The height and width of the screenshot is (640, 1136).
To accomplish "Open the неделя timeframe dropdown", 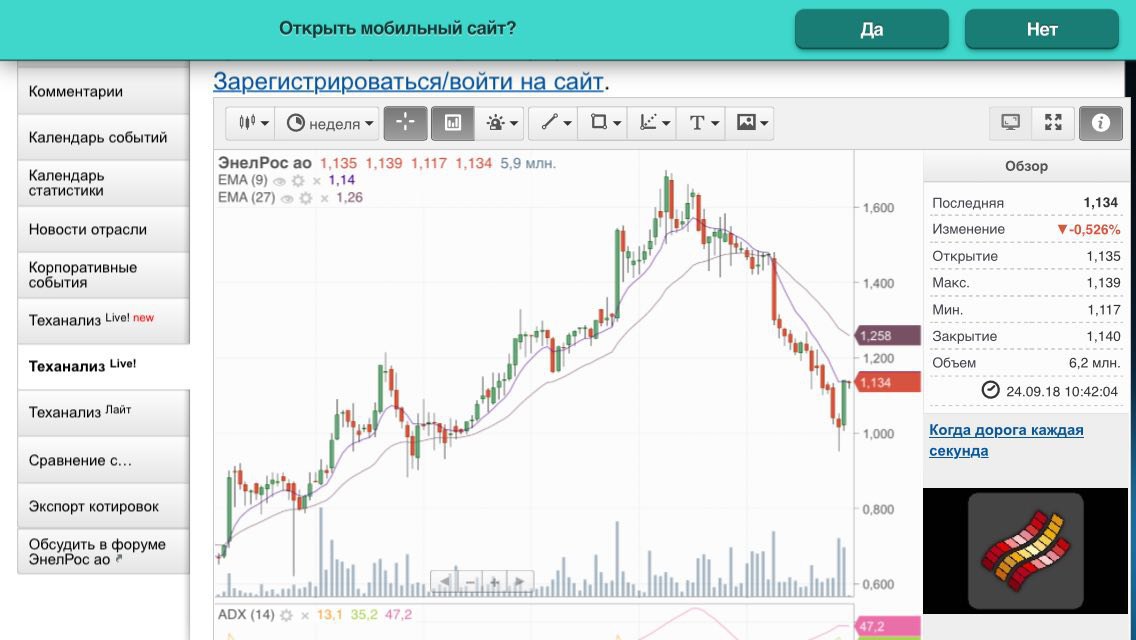I will click(329, 123).
